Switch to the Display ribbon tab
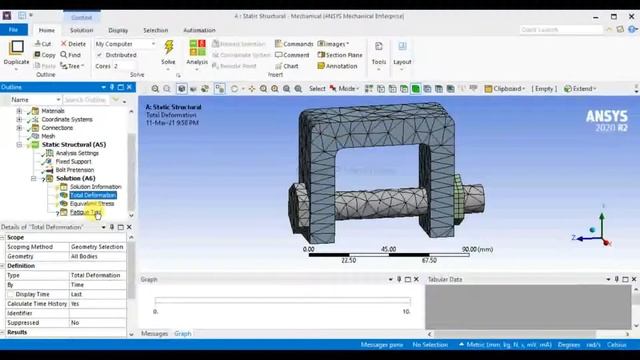The width and height of the screenshot is (640, 360). pos(118,30)
